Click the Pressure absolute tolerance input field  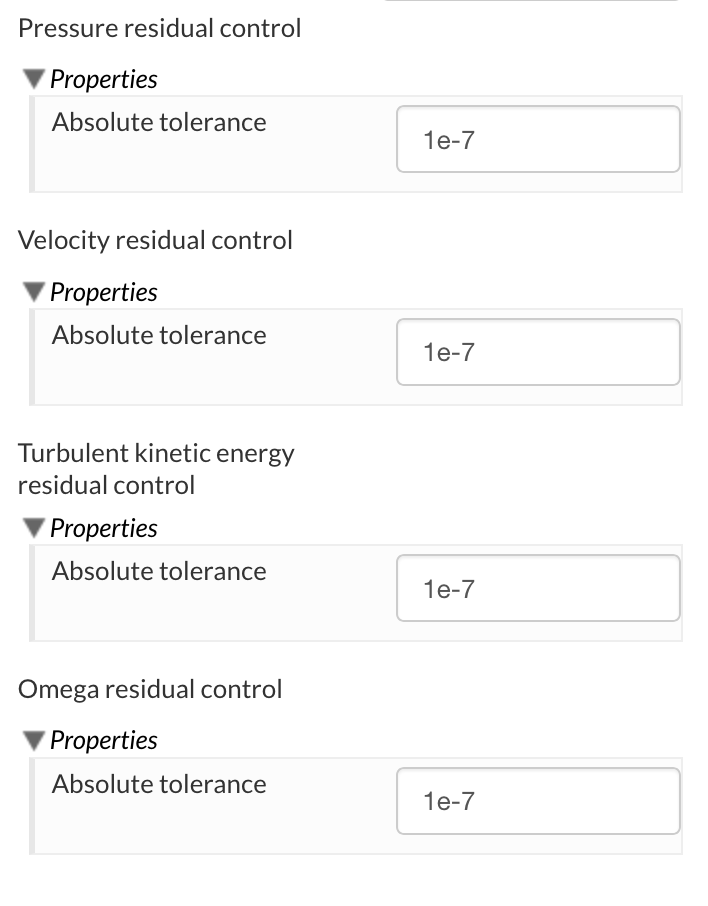click(x=538, y=140)
